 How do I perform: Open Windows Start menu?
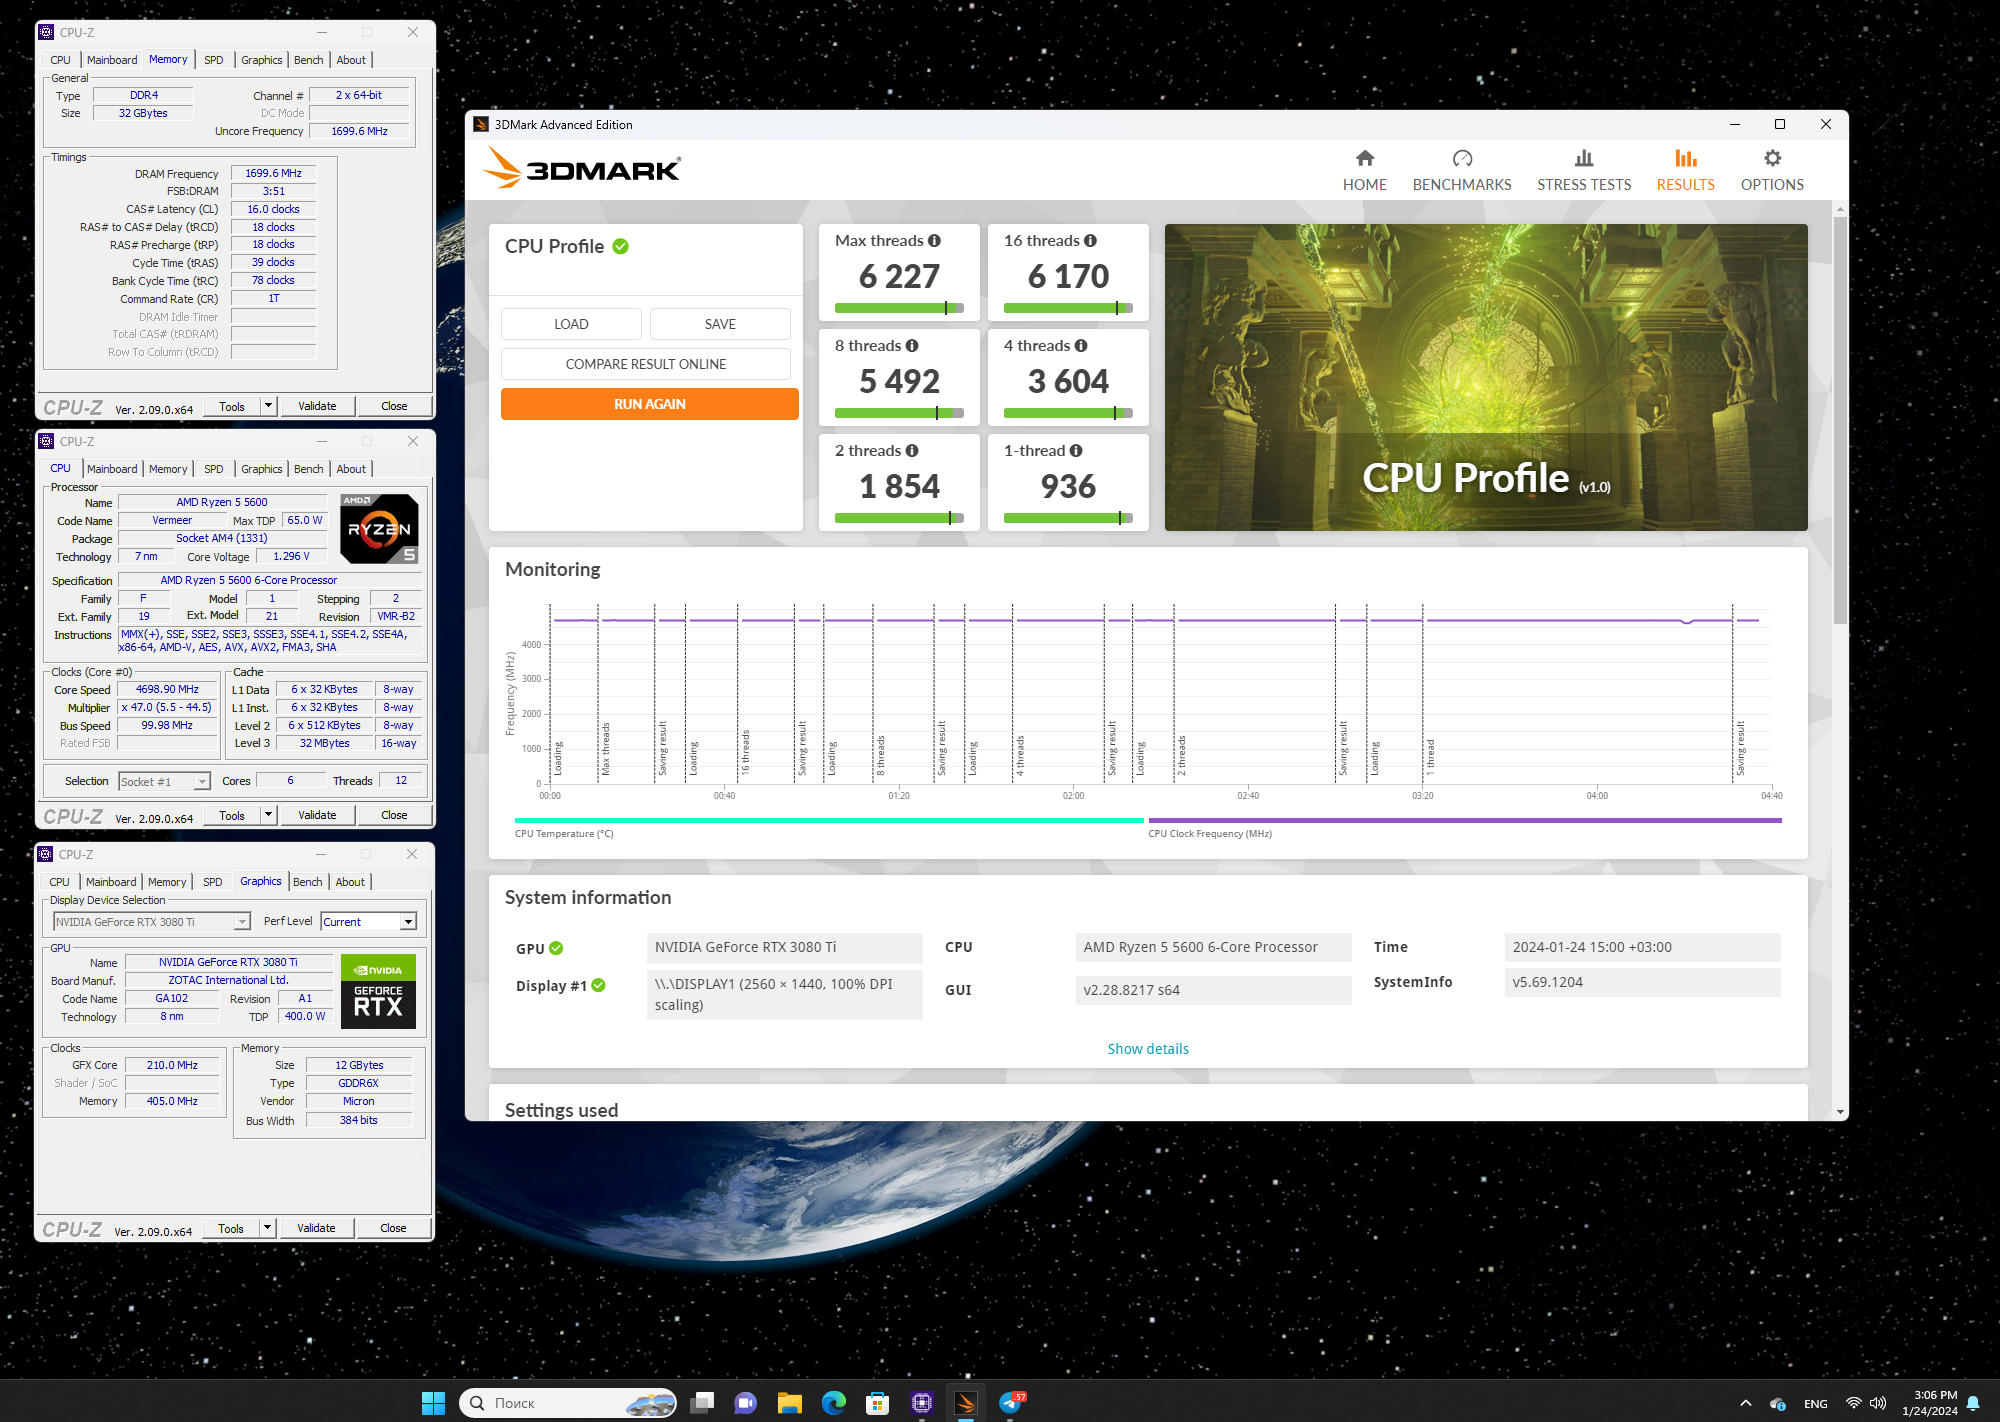[433, 1403]
